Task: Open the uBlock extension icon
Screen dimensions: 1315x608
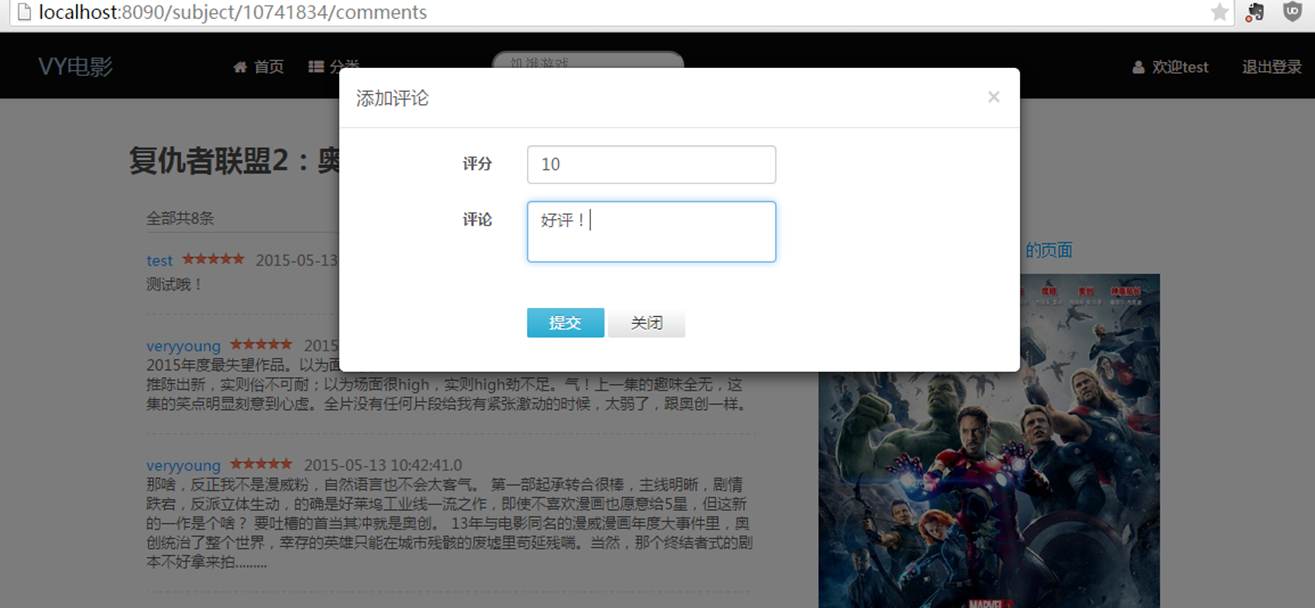Action: (1292, 12)
